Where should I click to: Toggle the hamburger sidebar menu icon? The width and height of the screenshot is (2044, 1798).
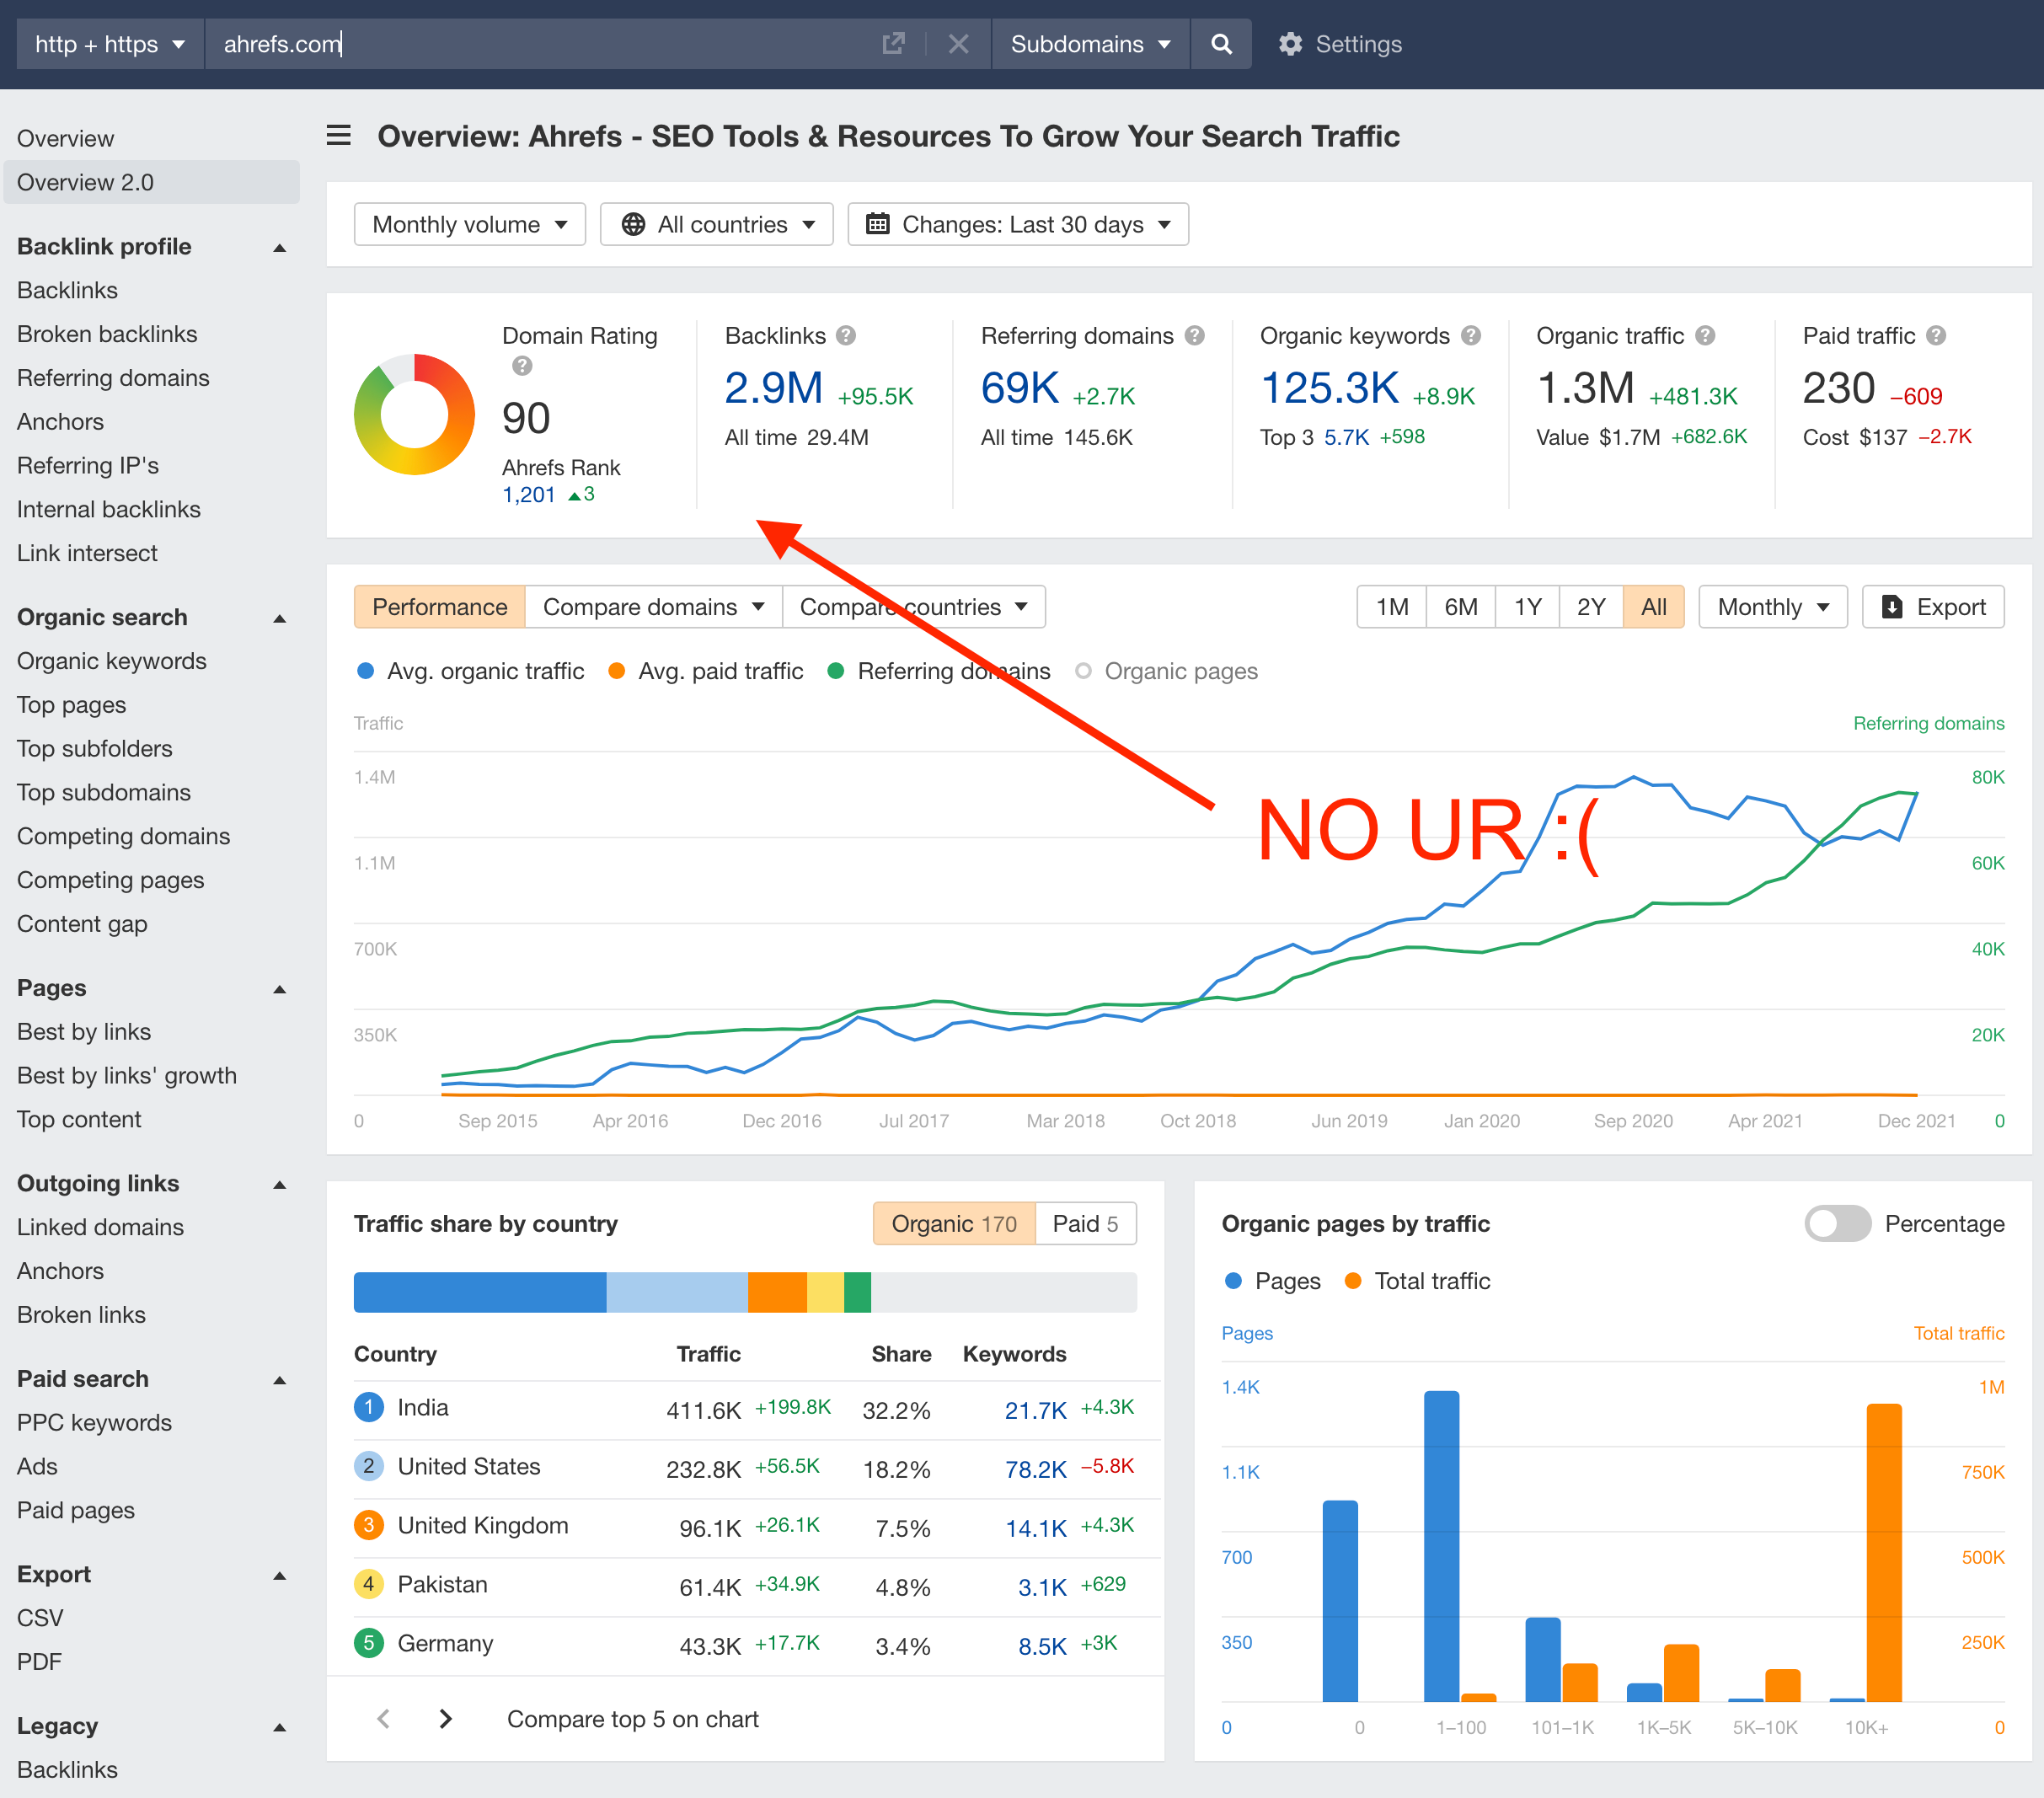339,135
